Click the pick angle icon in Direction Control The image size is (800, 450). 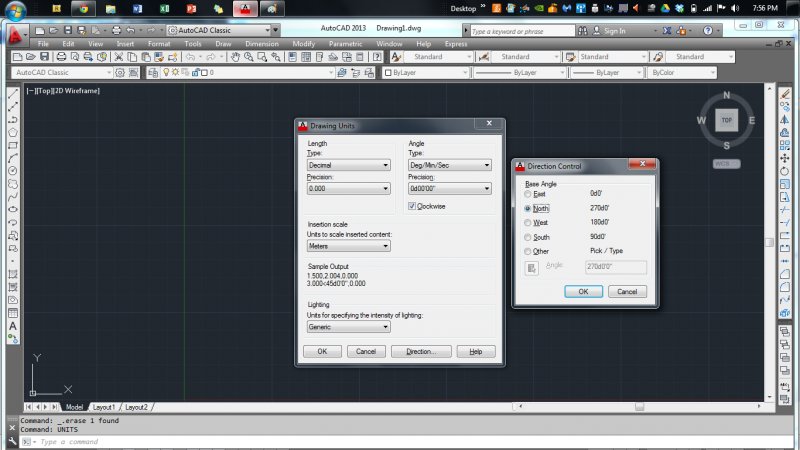(532, 268)
